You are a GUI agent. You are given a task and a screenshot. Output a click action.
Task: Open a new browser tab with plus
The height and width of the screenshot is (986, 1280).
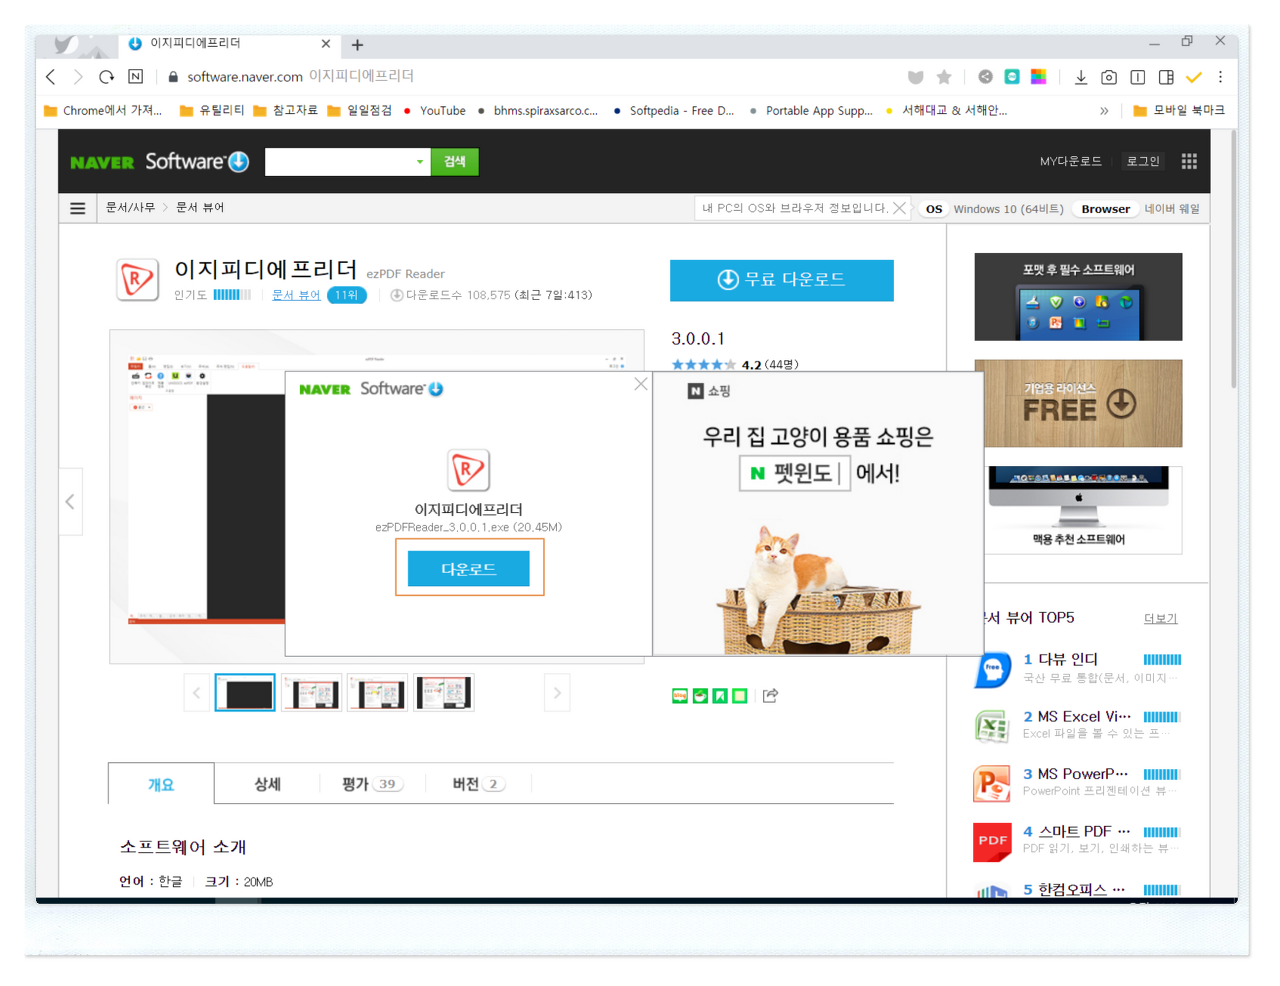pos(357,45)
